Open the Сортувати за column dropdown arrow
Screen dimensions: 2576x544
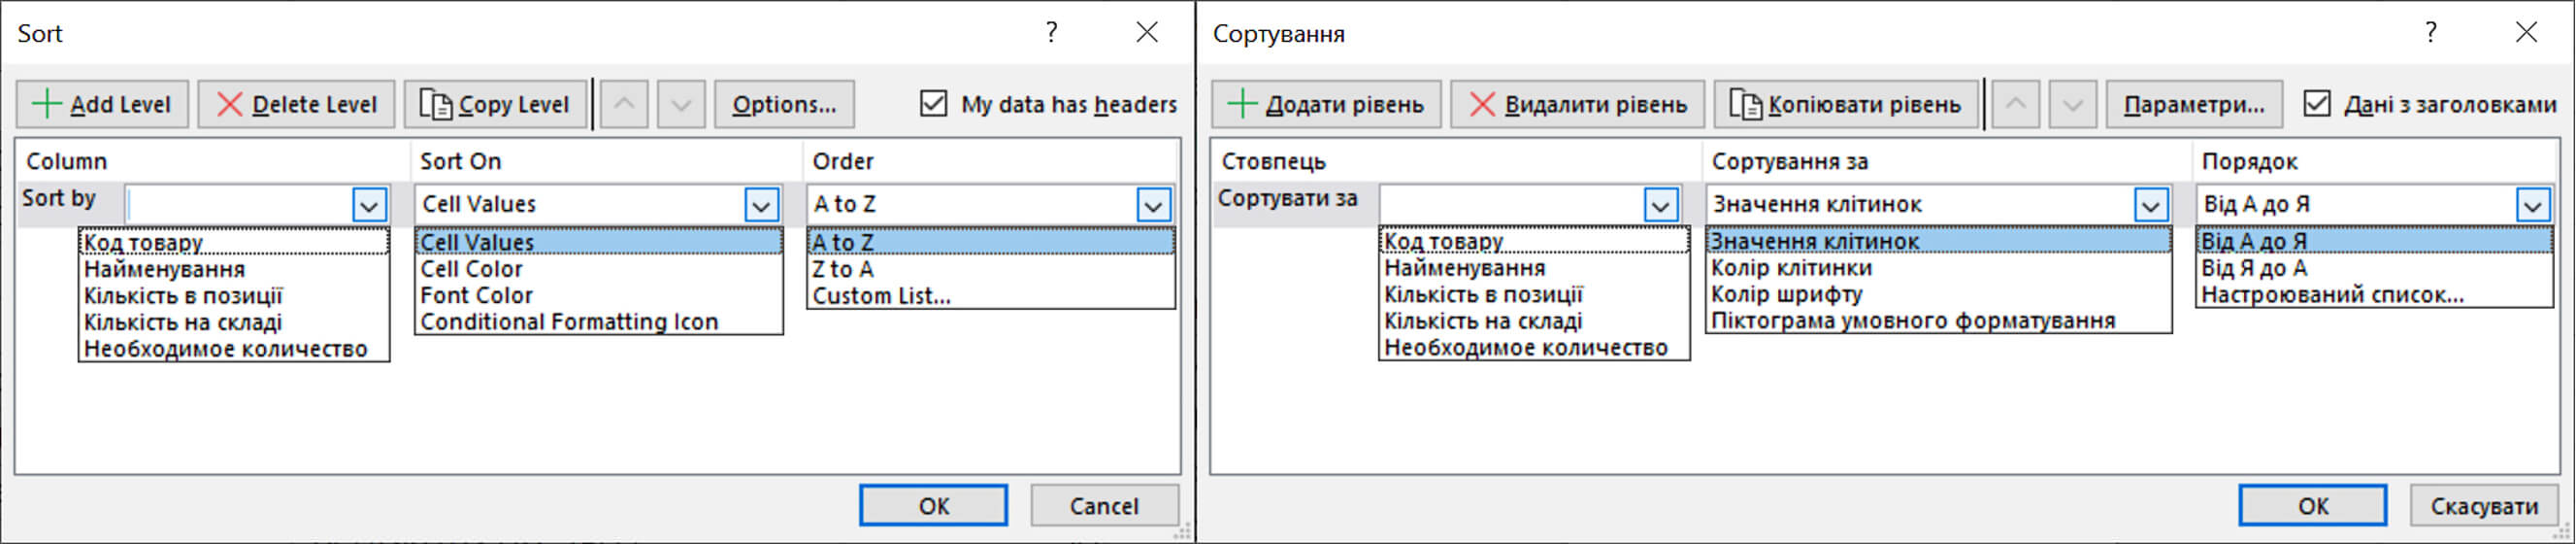(x=1661, y=205)
